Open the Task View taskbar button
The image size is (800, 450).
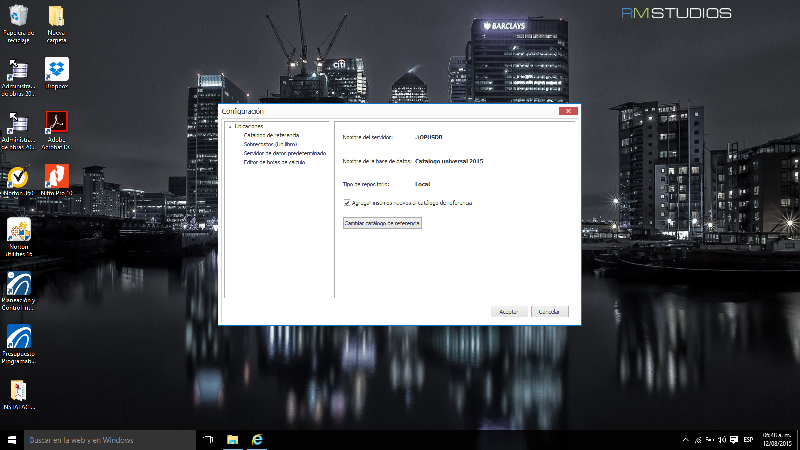tap(208, 439)
